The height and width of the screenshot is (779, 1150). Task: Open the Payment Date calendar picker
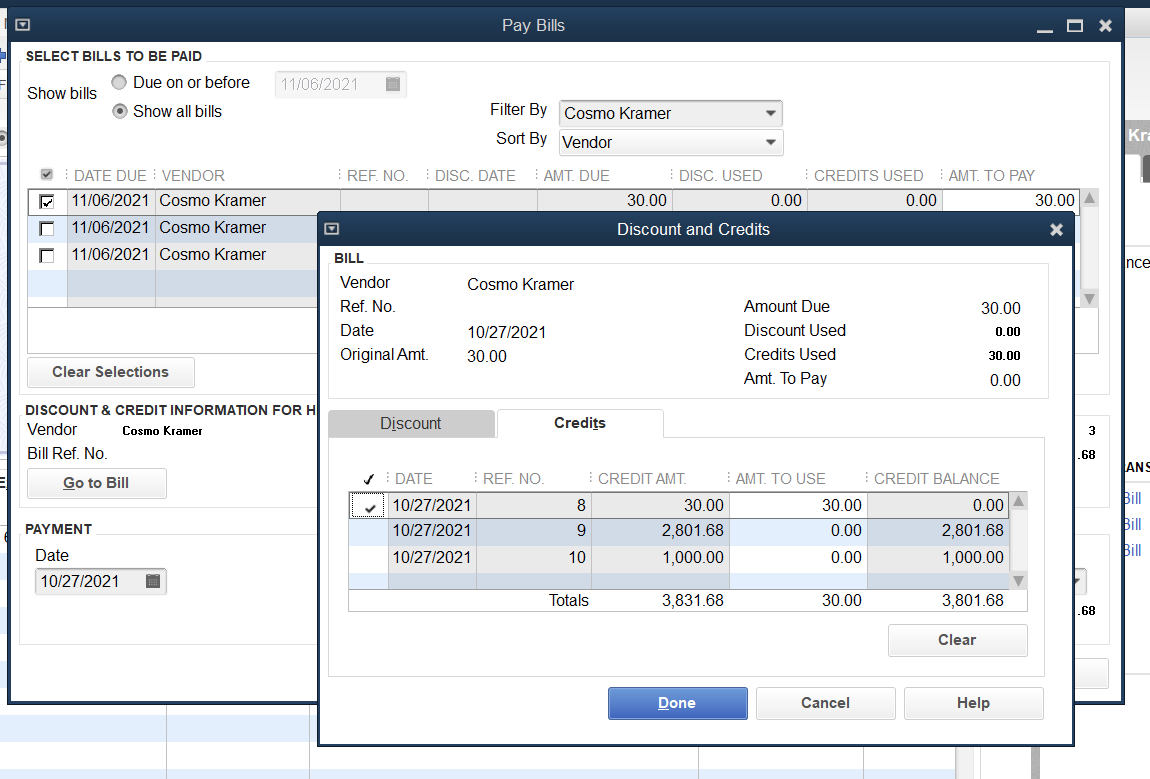(153, 581)
